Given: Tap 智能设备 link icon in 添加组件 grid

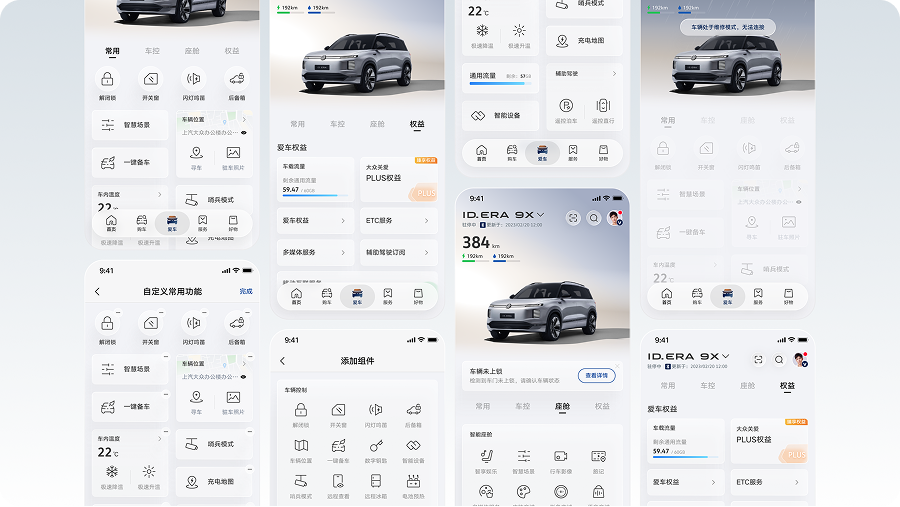Looking at the screenshot, I should 413,446.
